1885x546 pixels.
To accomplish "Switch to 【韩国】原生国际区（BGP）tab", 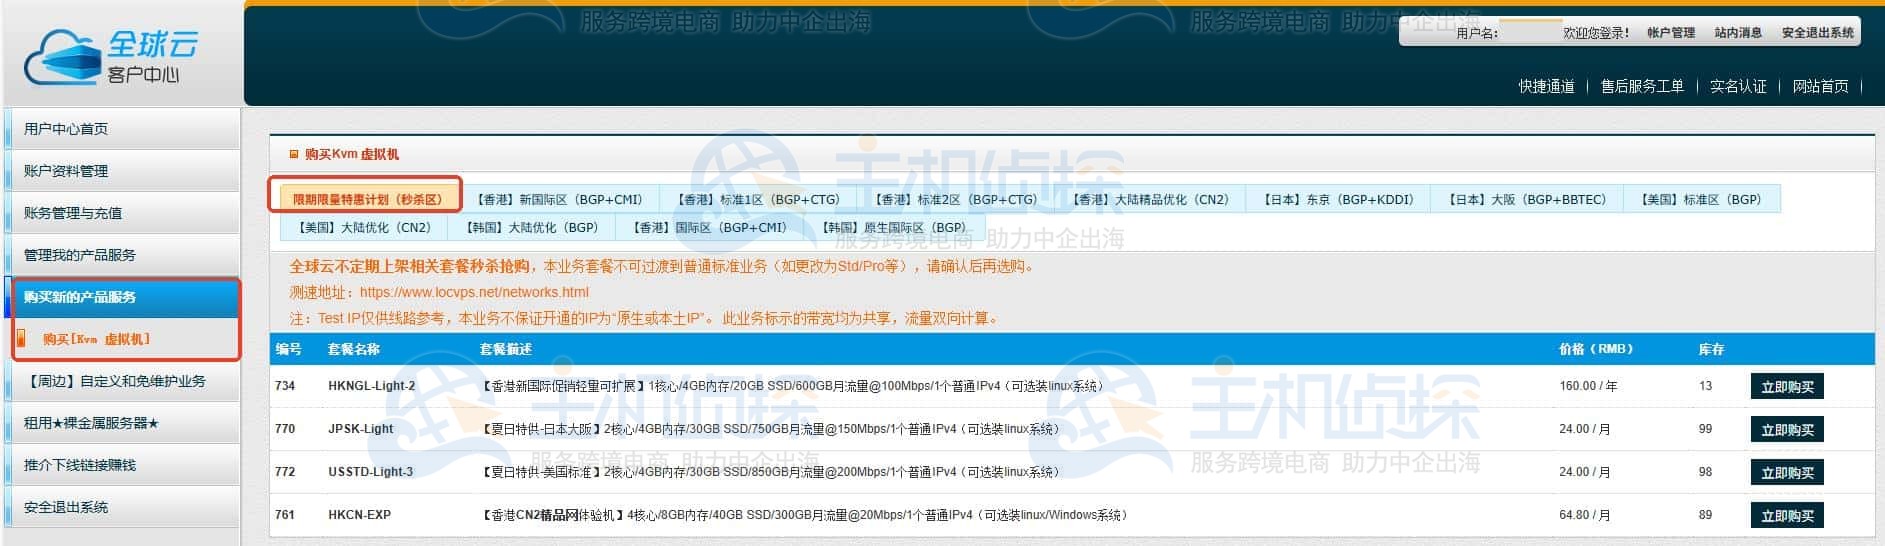I will [x=893, y=227].
